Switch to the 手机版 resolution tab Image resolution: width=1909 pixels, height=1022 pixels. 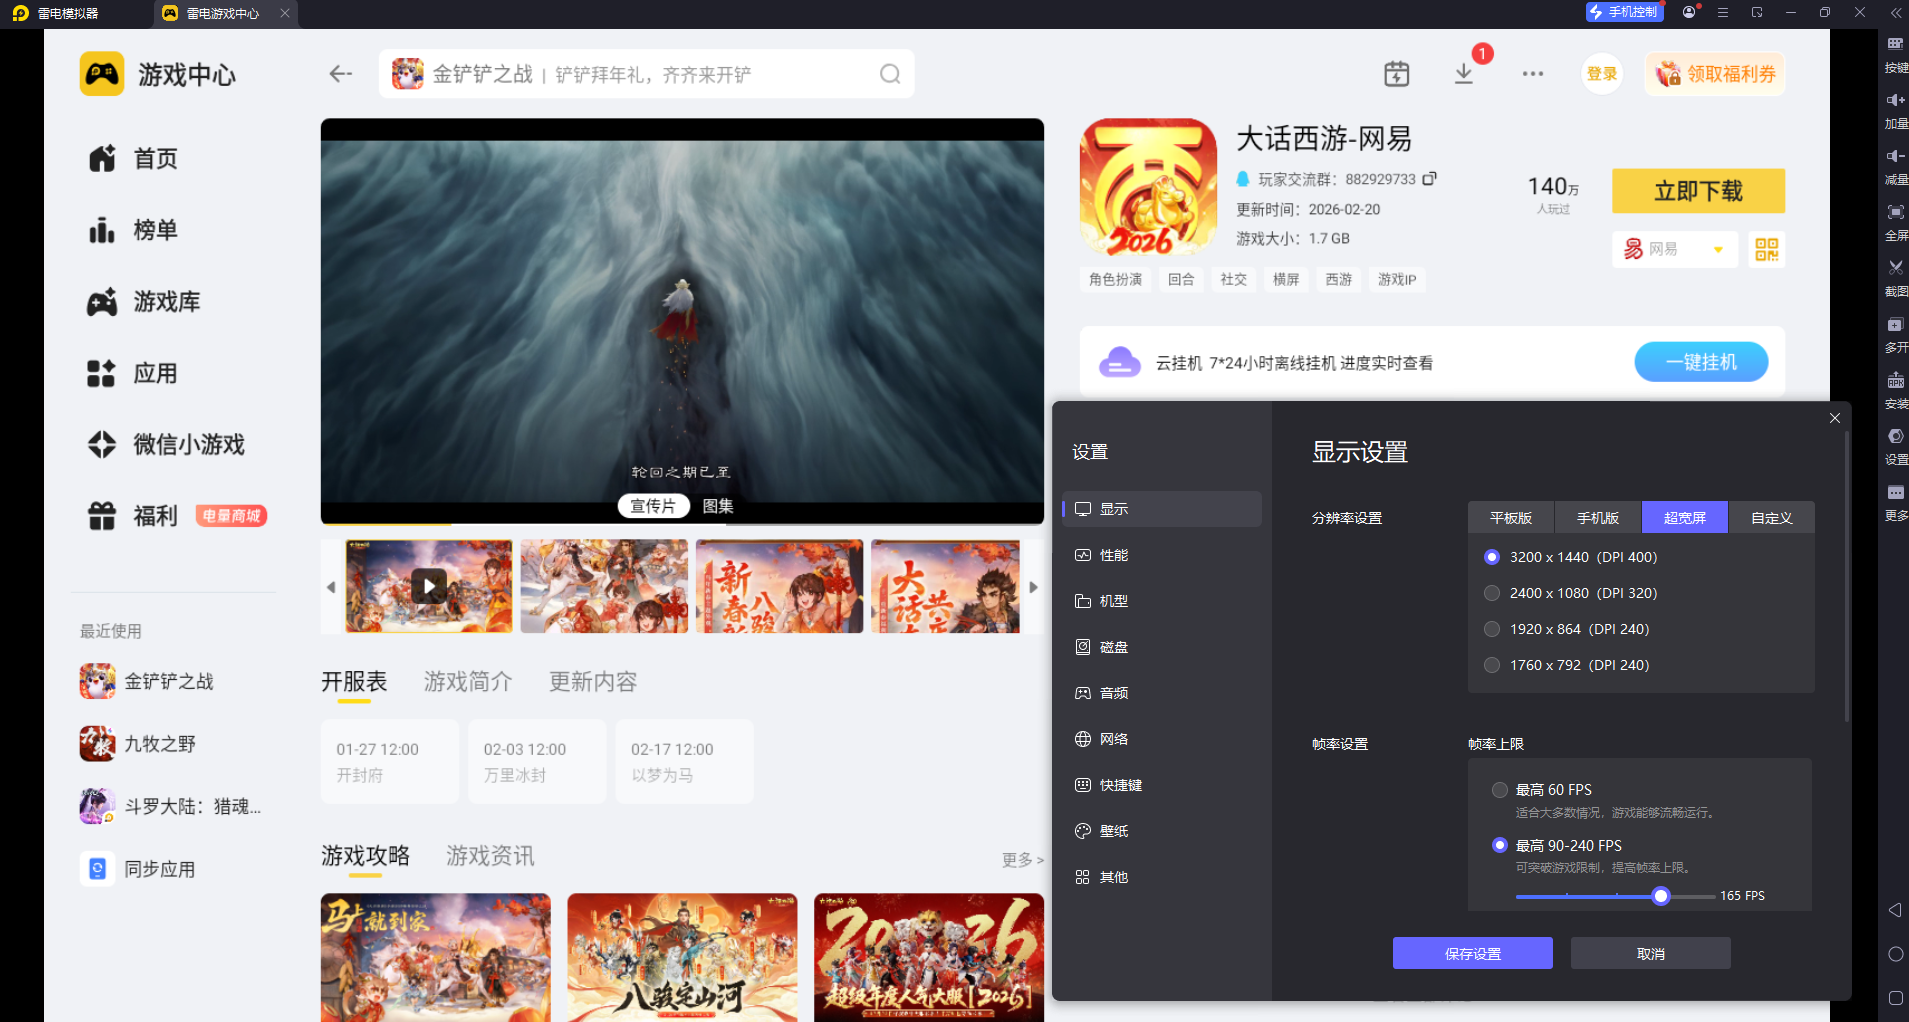[x=1598, y=517]
